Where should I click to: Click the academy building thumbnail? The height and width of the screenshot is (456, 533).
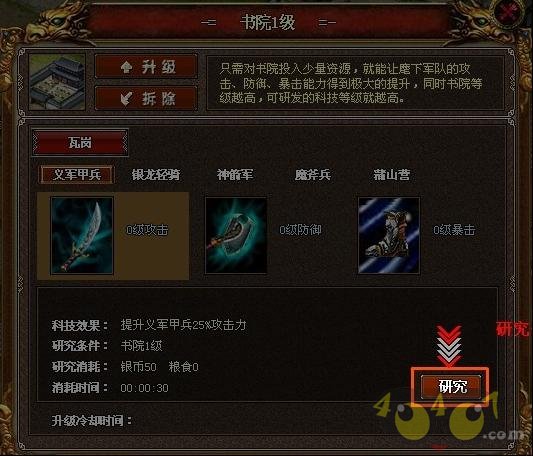point(57,82)
